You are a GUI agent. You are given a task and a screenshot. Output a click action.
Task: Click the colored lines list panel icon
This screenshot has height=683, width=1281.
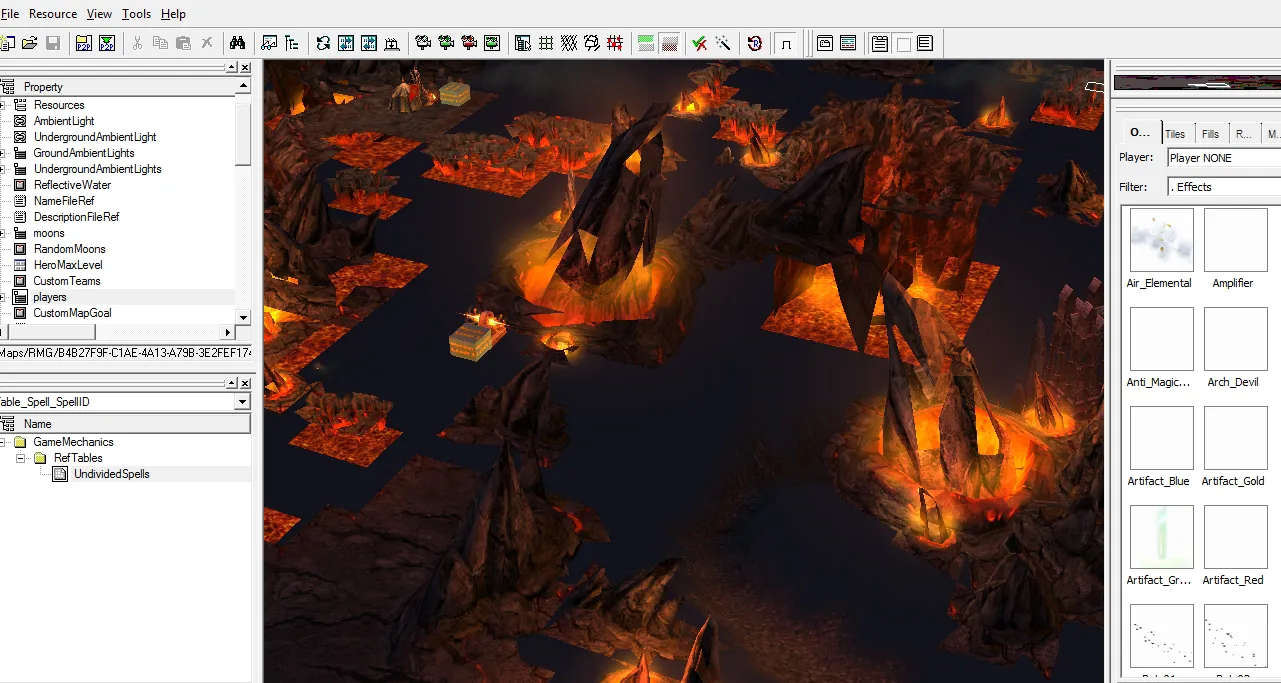point(848,43)
